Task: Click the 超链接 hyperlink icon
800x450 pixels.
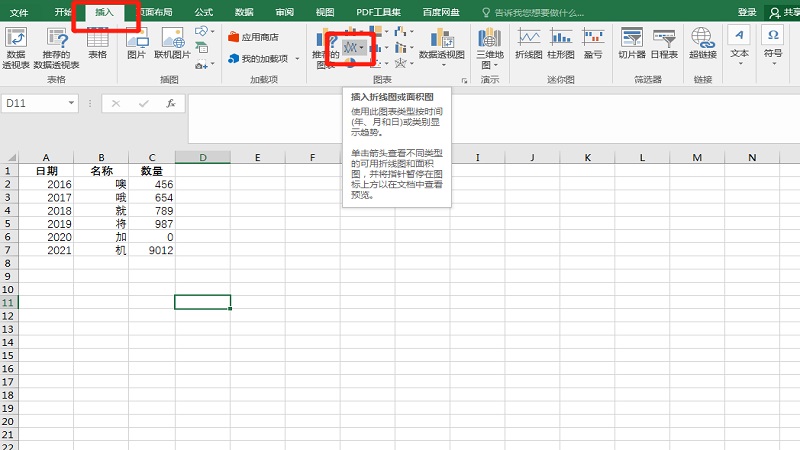Action: tap(702, 44)
